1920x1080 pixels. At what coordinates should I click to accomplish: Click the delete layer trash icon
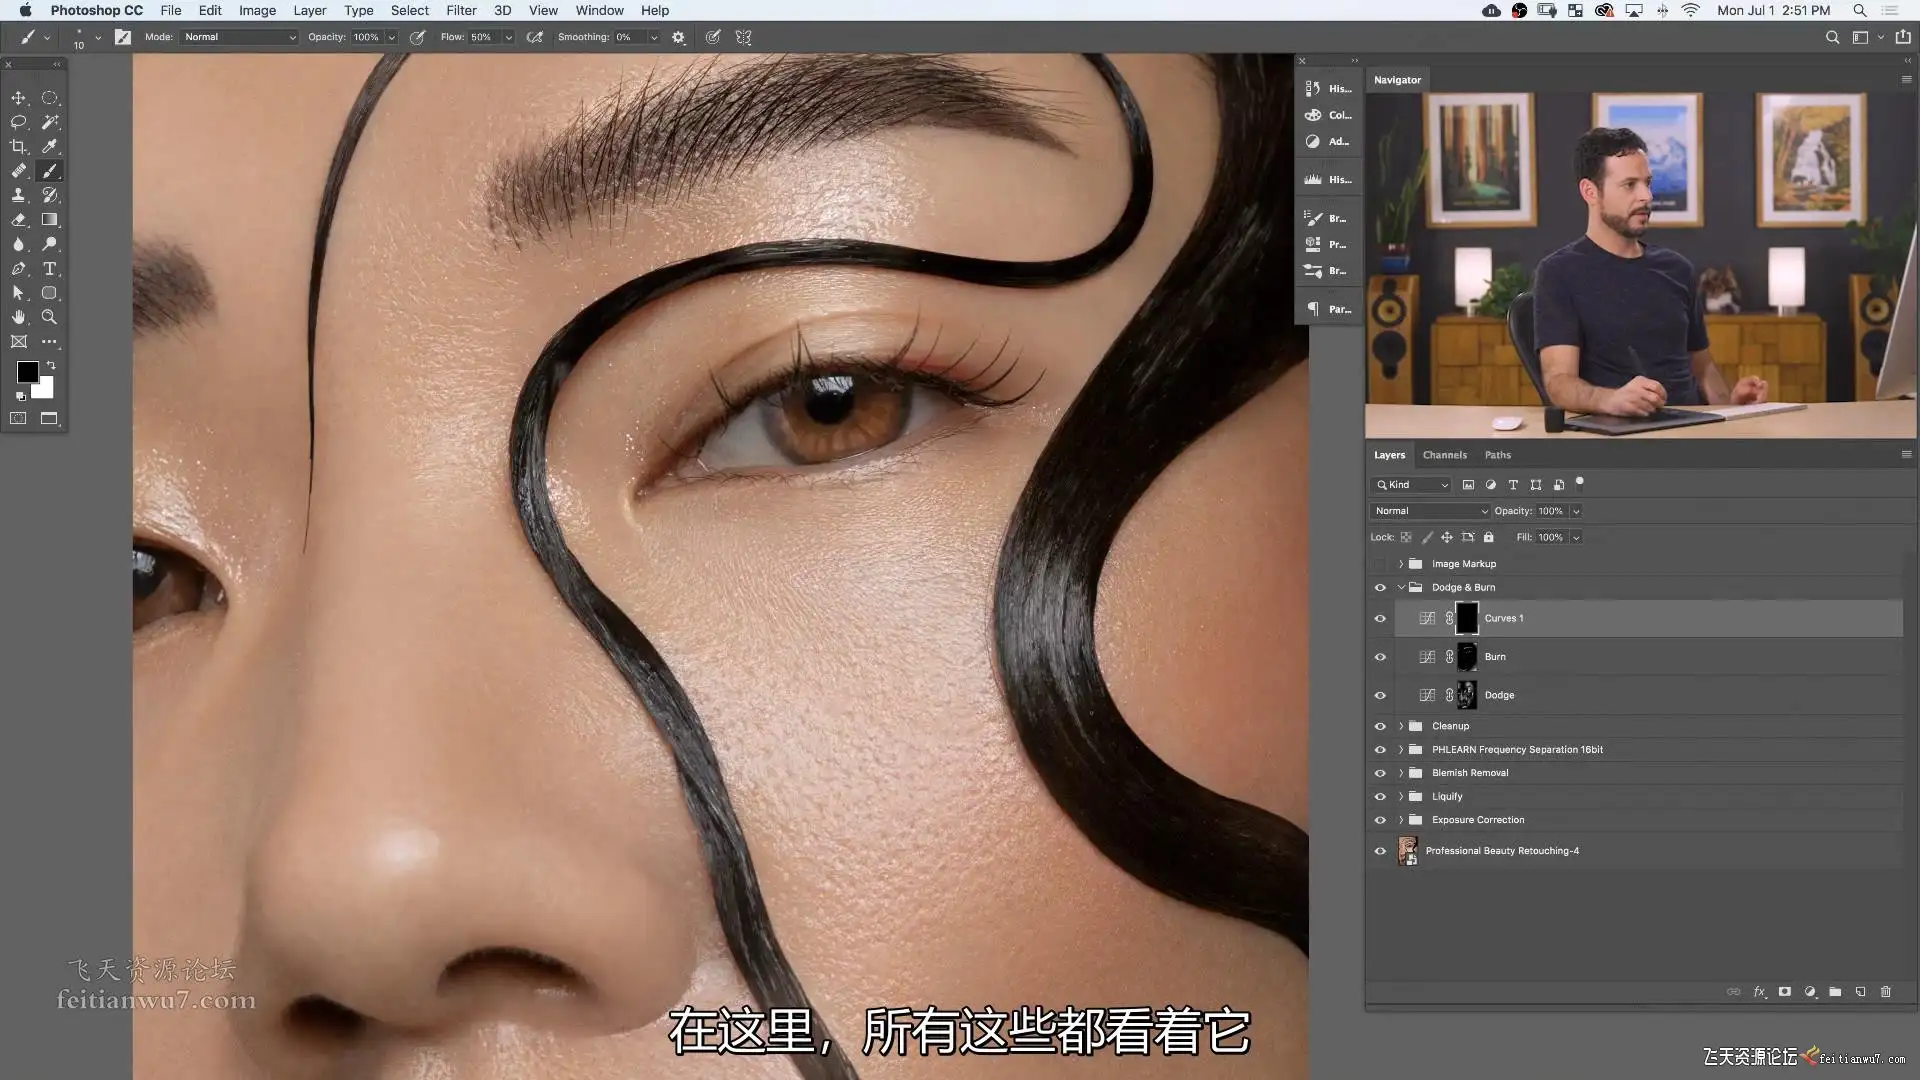(x=1886, y=992)
